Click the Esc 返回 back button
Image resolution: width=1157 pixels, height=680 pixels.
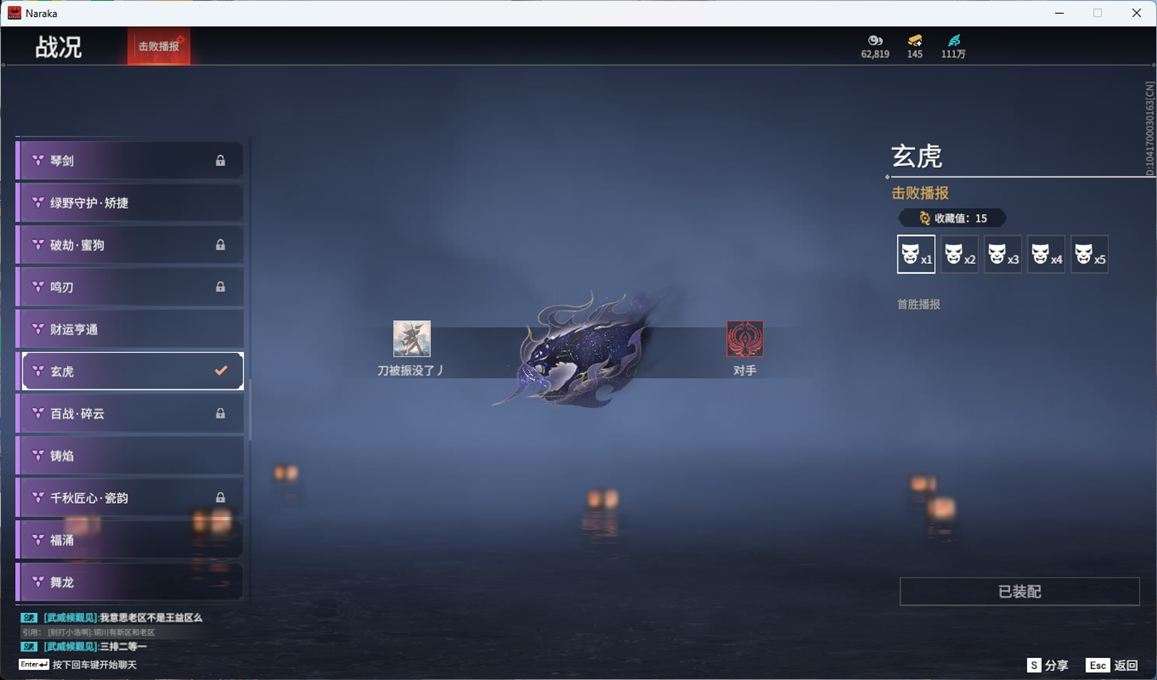point(1112,665)
